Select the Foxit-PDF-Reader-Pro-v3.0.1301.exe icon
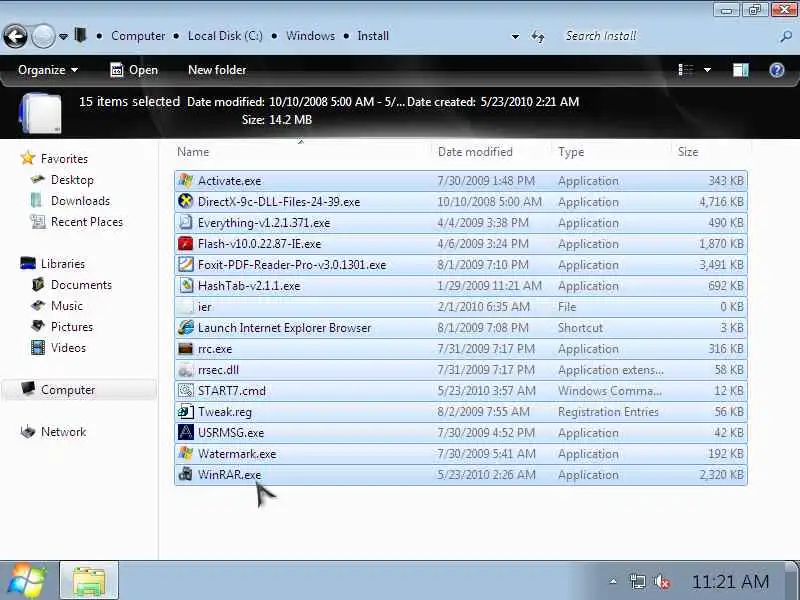Image resolution: width=800 pixels, height=600 pixels. pyautogui.click(x=186, y=264)
